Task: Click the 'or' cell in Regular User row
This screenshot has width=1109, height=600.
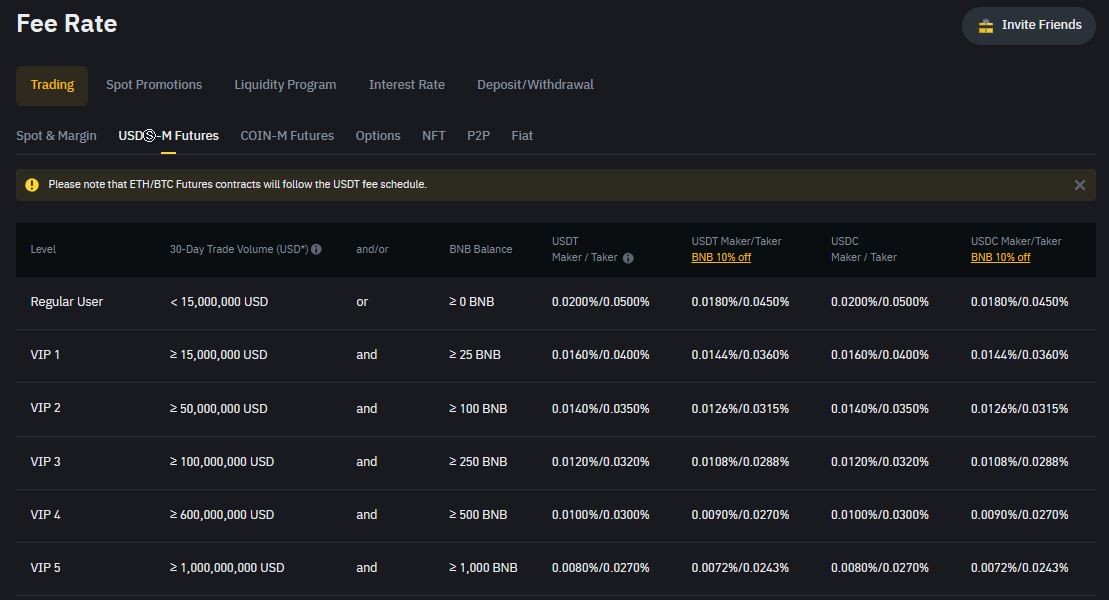Action: (362, 302)
